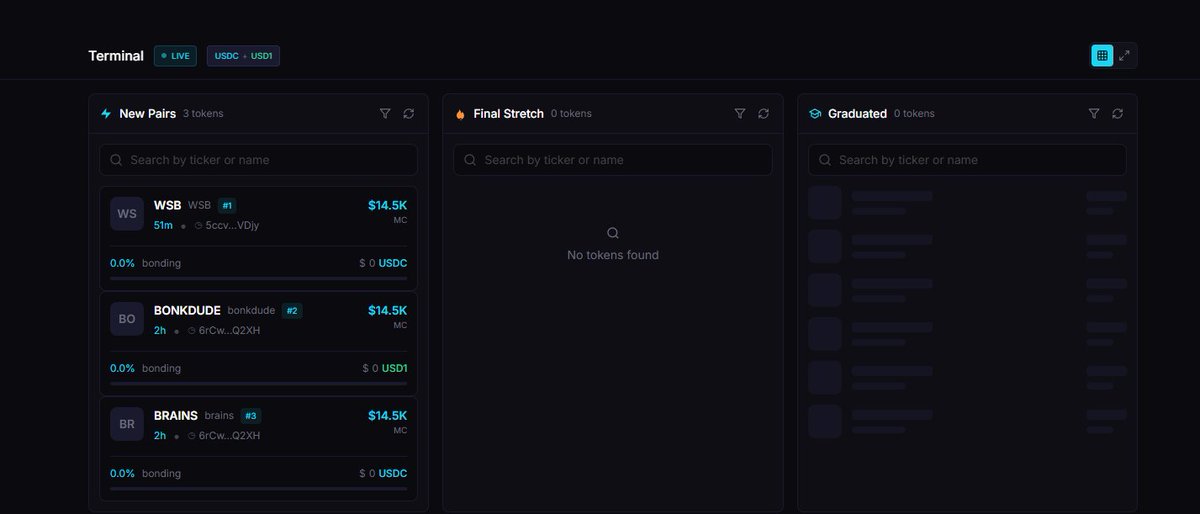Expand terminal to fullscreen
Image resolution: width=1200 pixels, height=514 pixels.
click(x=1125, y=56)
